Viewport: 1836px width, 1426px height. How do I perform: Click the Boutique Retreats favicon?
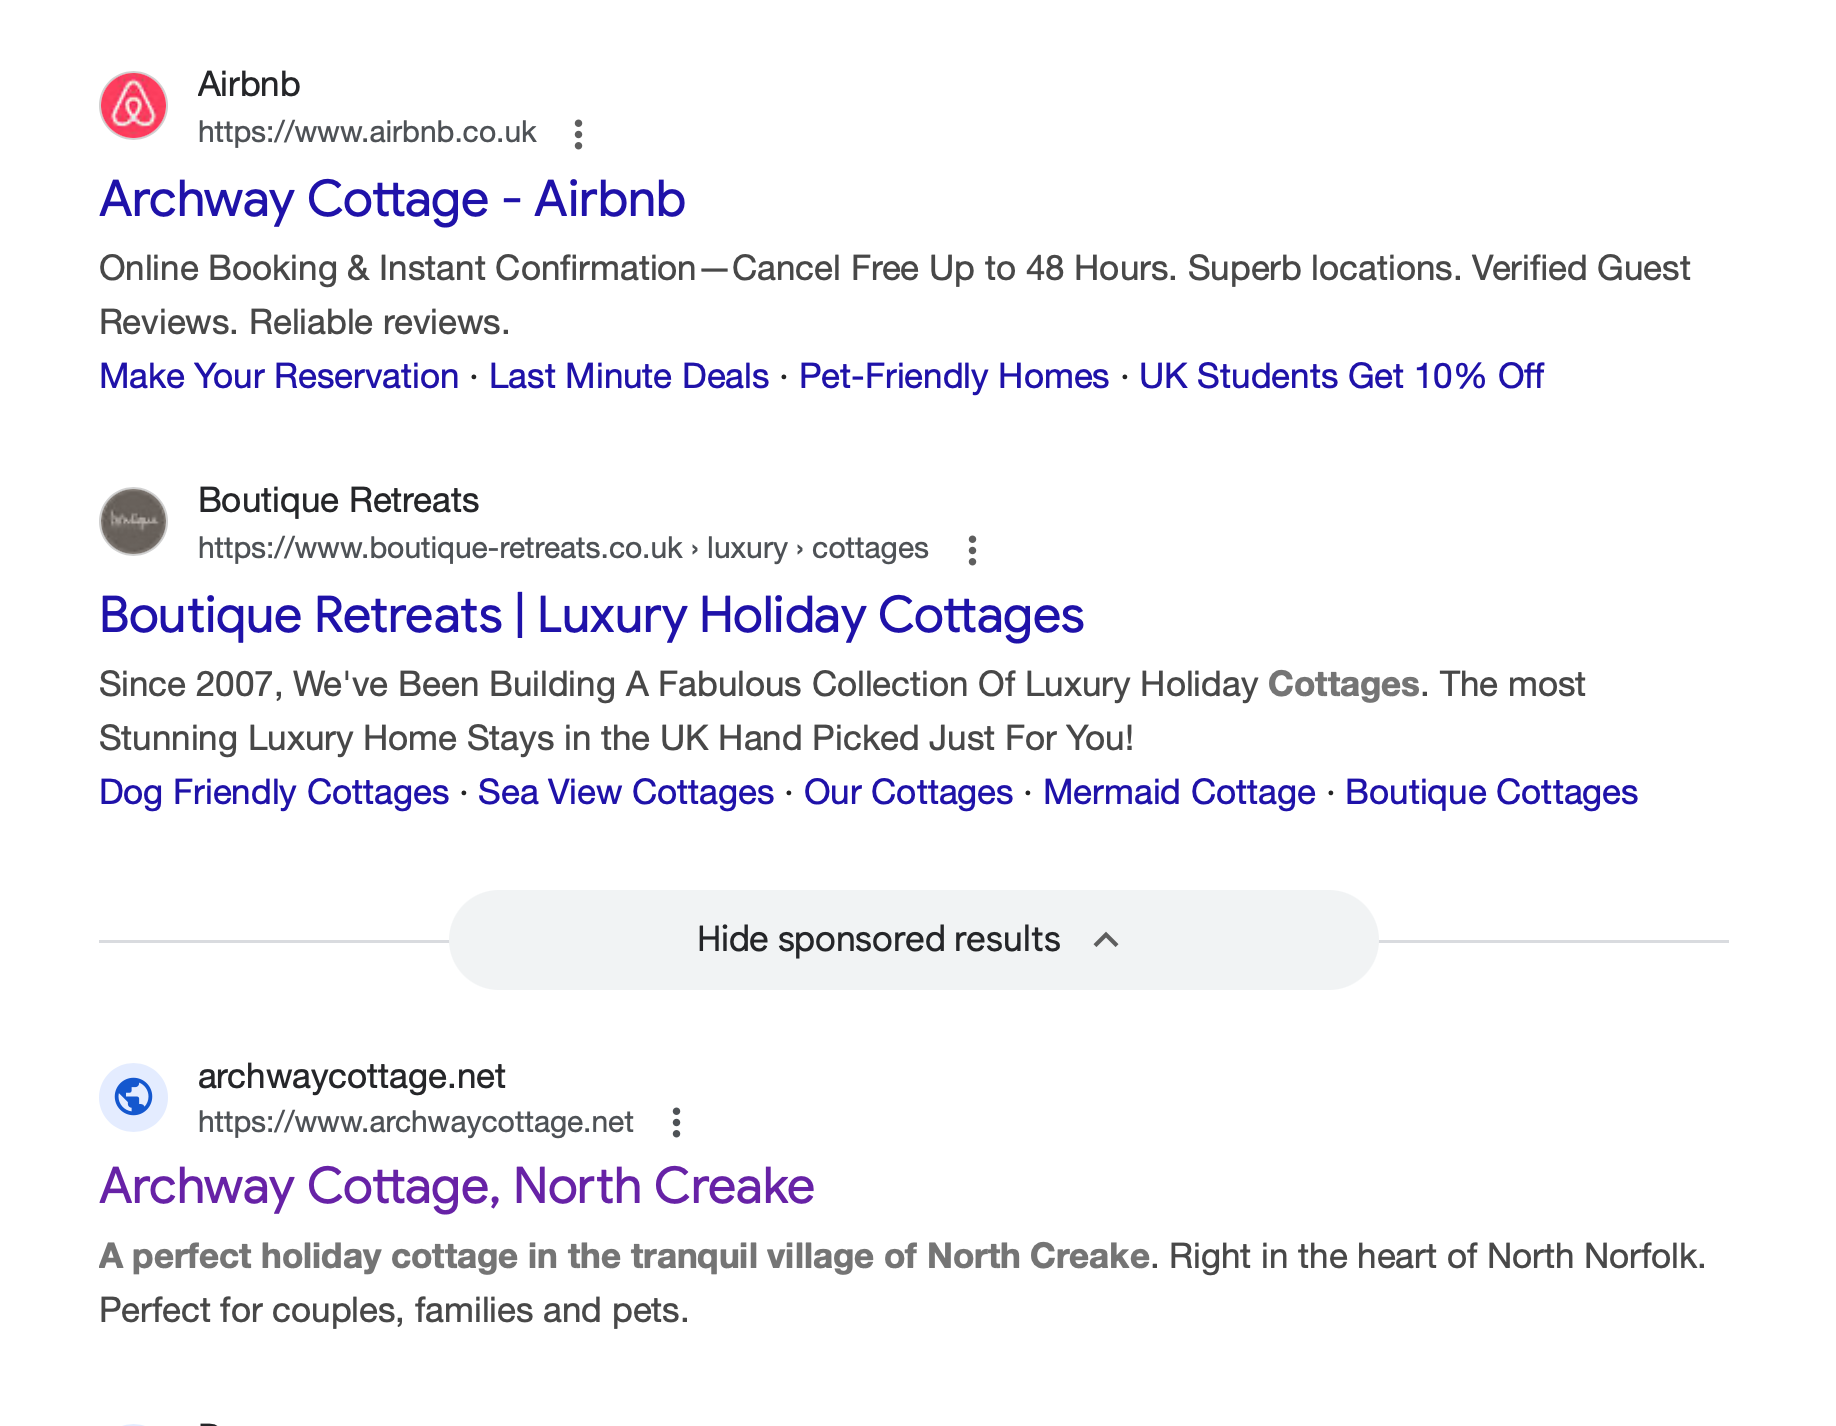133,521
